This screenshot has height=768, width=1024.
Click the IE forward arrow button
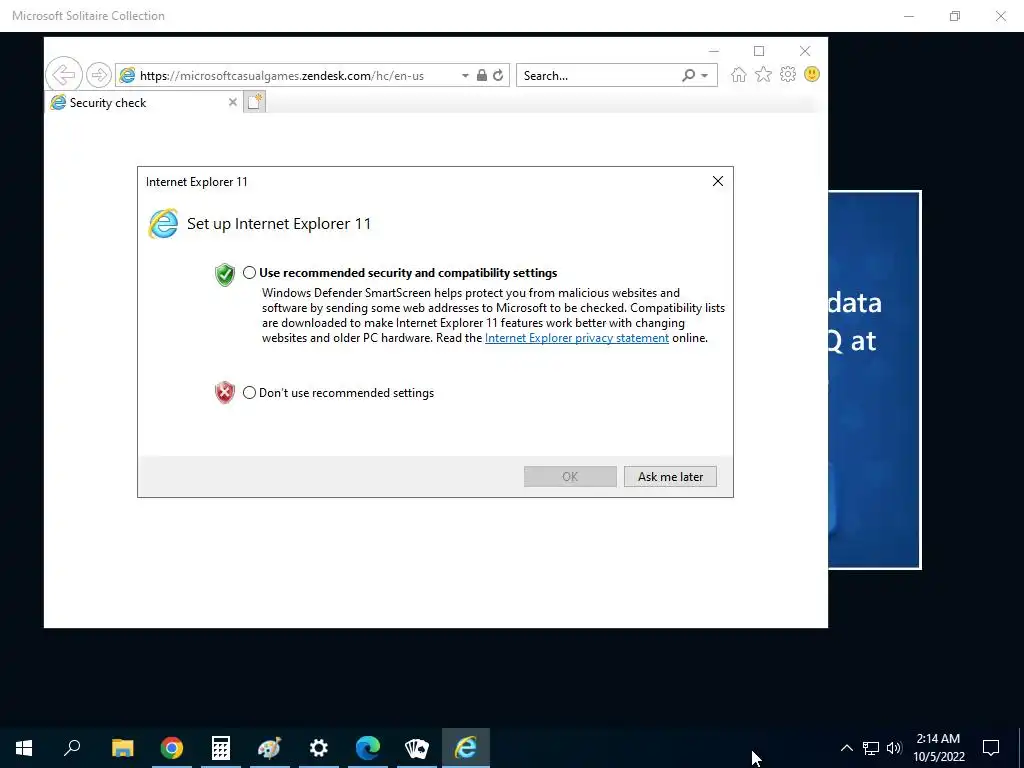click(99, 75)
